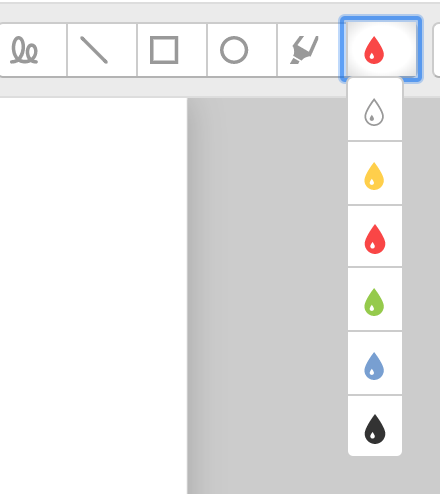The image size is (440, 494).
Task: Choose the rectangle shape tool
Action: pos(172,50)
